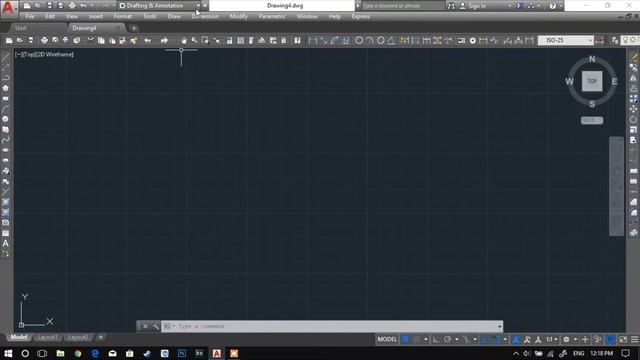Select the Arc Length dimension tool
This screenshot has height=360, width=640.
pyautogui.click(x=335, y=40)
